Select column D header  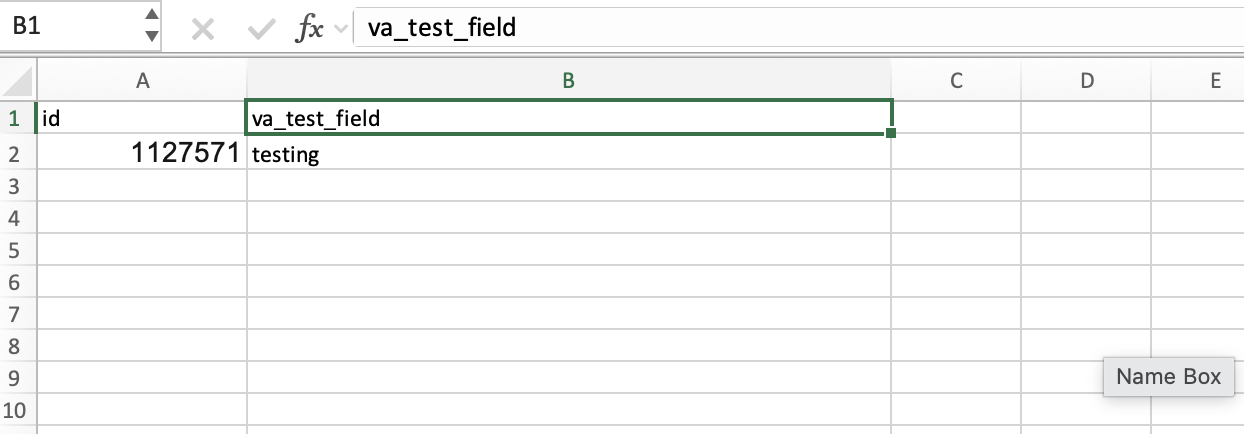pos(1086,82)
